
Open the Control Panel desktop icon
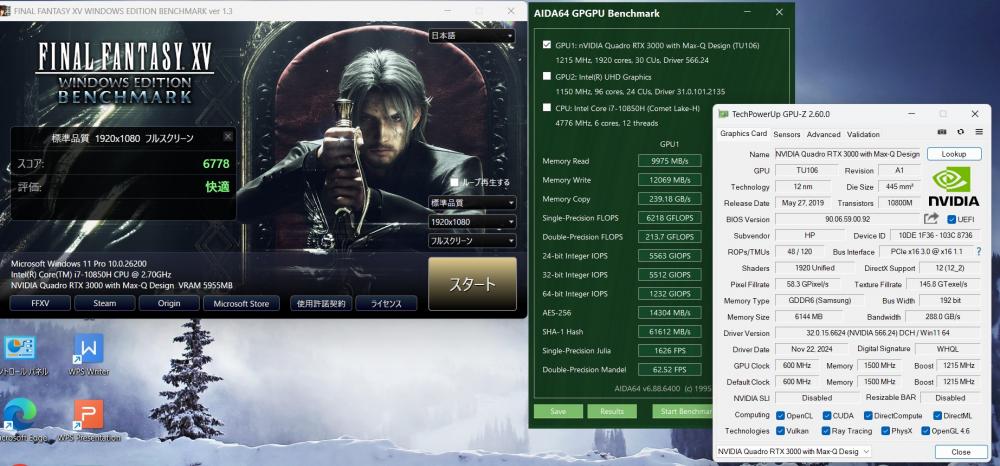(20, 354)
